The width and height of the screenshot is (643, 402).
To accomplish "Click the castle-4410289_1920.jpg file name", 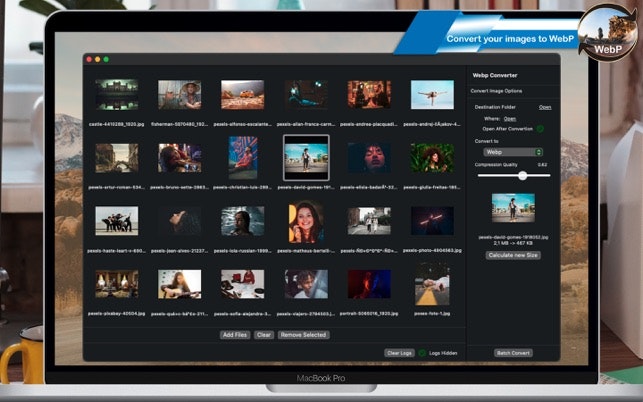I will click(x=116, y=124).
